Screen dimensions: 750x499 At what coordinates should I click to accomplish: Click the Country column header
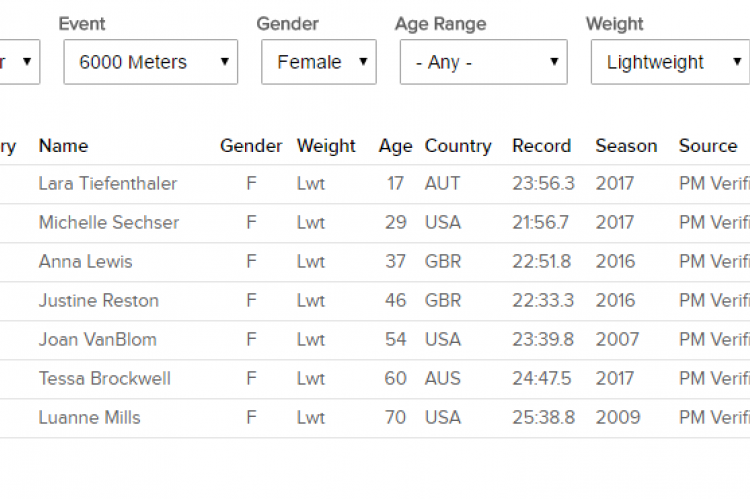pos(458,146)
